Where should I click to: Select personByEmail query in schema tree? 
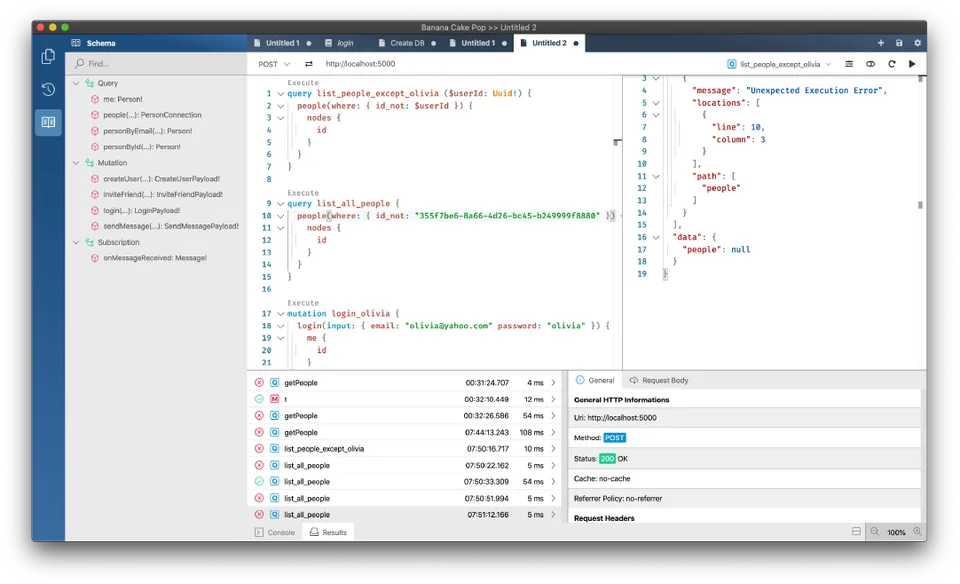[148, 131]
